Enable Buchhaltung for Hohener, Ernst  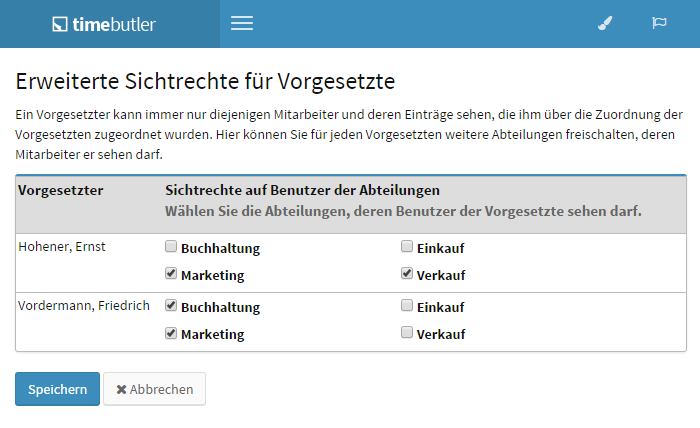(x=171, y=247)
